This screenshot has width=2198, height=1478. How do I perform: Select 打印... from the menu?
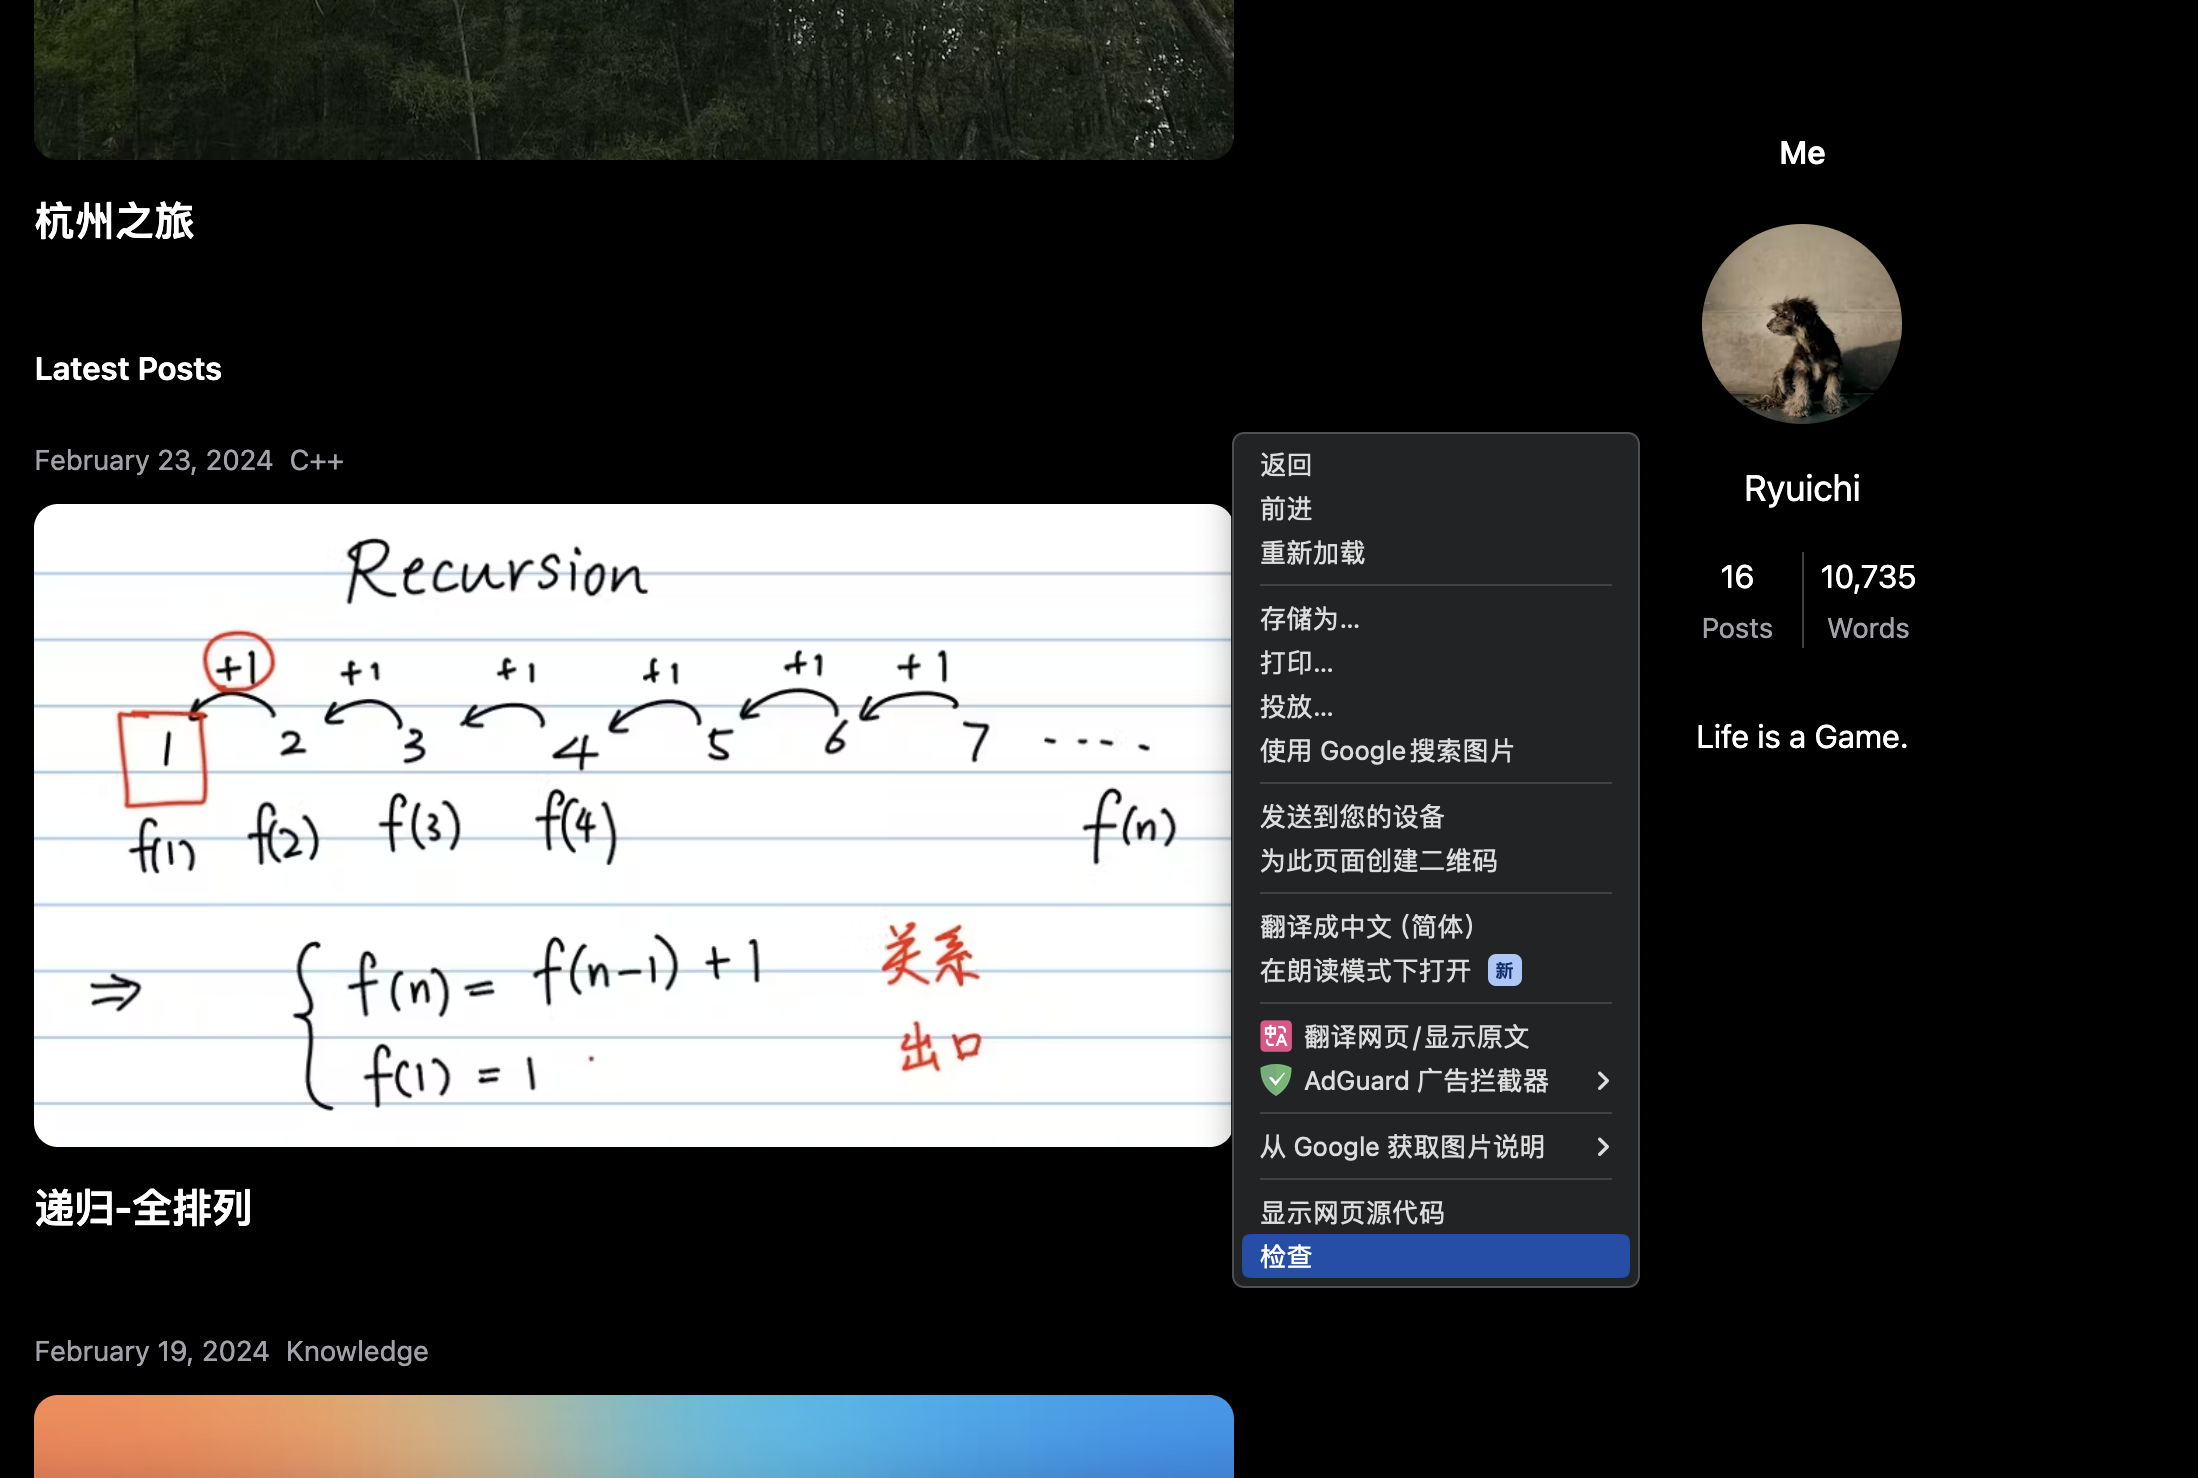pyautogui.click(x=1296, y=662)
